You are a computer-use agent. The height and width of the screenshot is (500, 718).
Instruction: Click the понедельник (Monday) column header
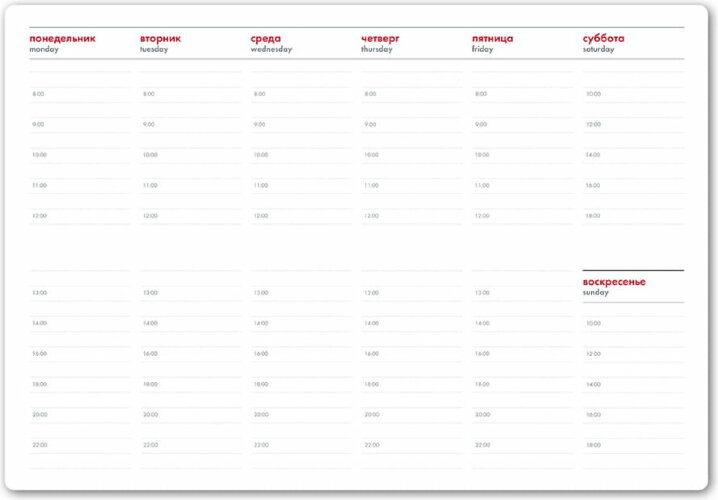tap(62, 39)
